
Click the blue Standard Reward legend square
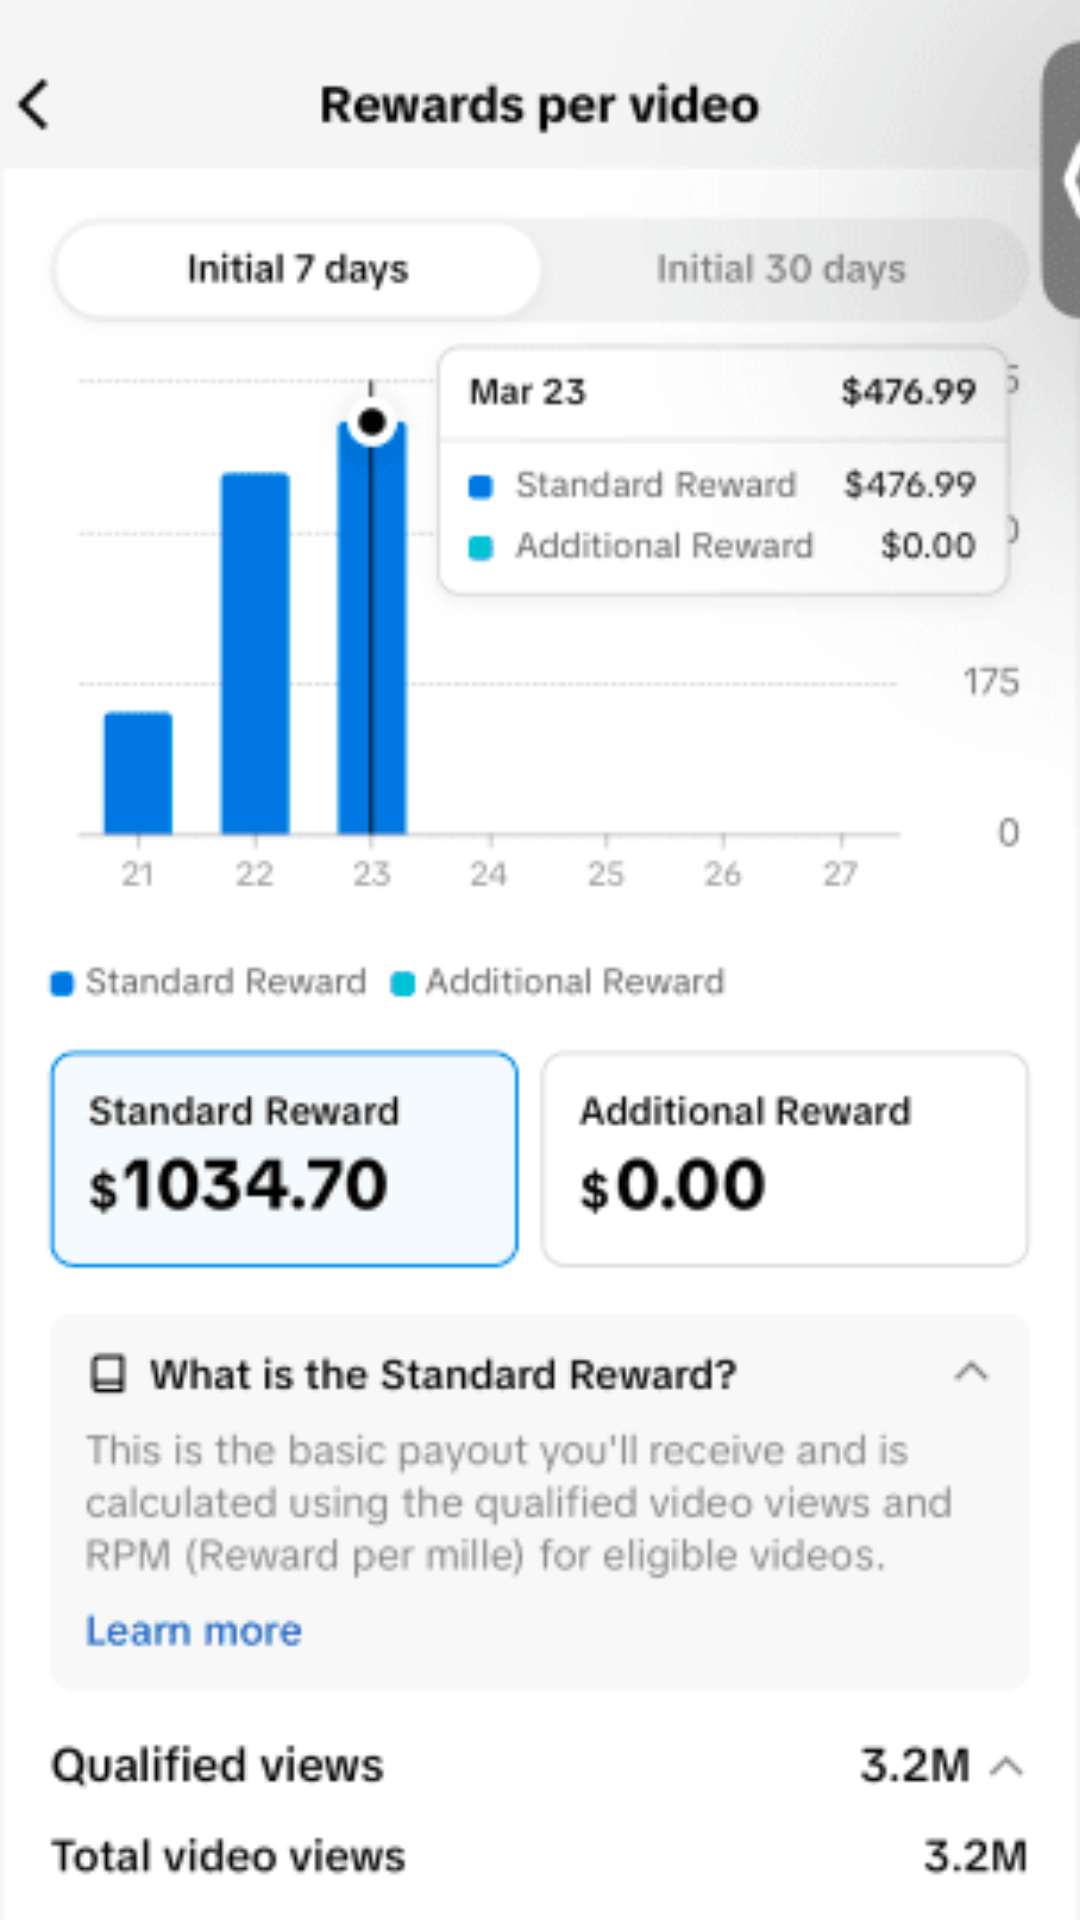coord(62,983)
